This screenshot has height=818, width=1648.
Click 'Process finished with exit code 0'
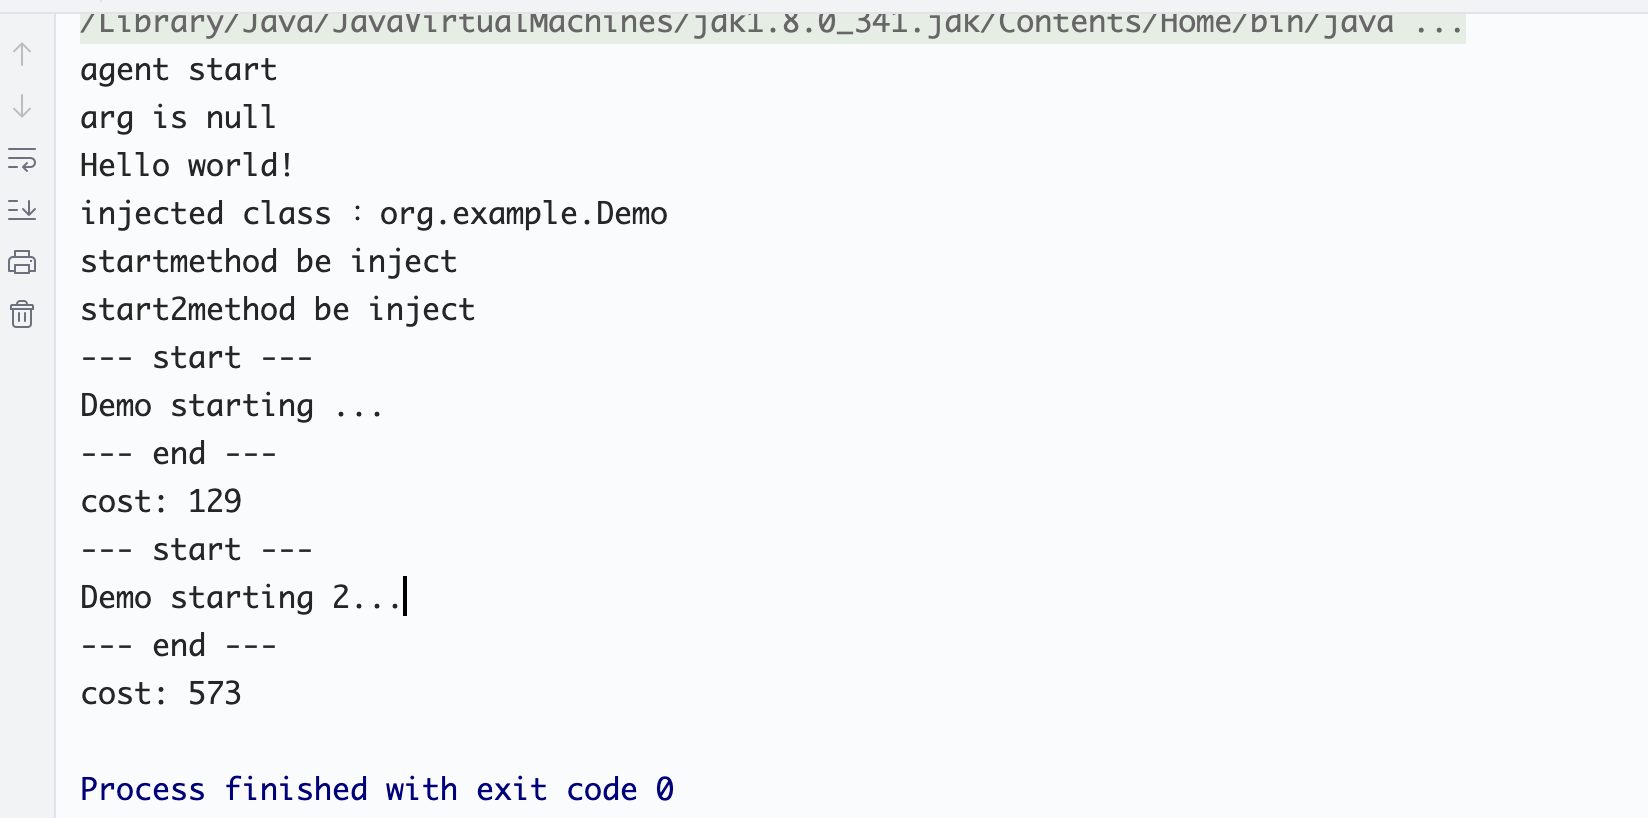[377, 790]
